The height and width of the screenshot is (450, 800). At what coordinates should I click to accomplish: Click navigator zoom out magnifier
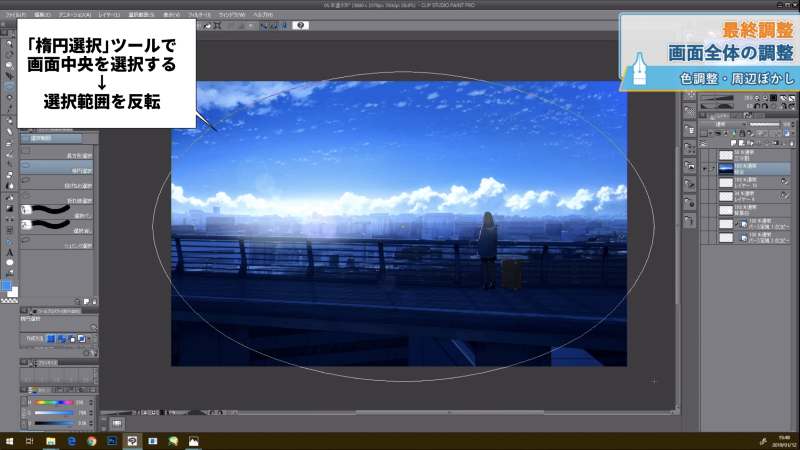757,97
